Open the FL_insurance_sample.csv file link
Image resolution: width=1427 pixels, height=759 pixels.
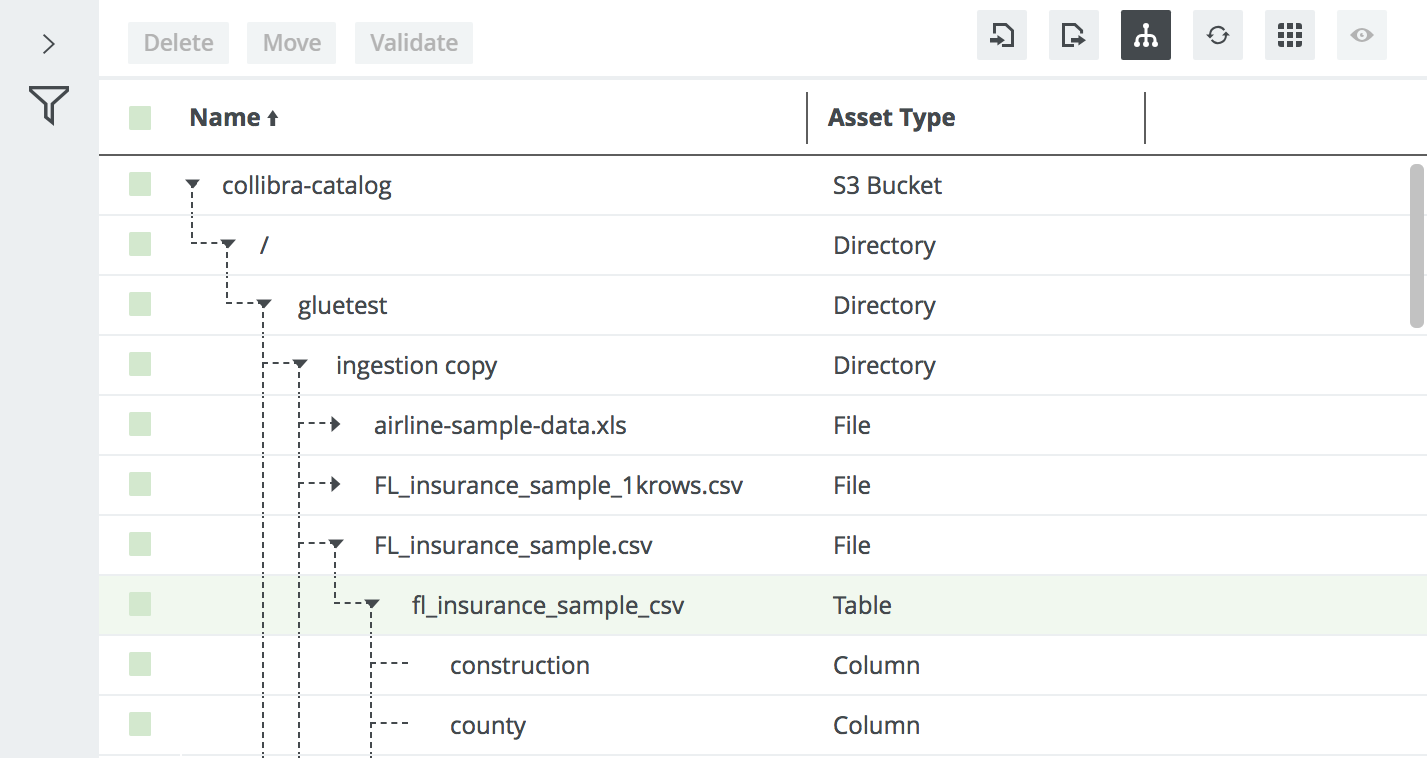point(512,545)
